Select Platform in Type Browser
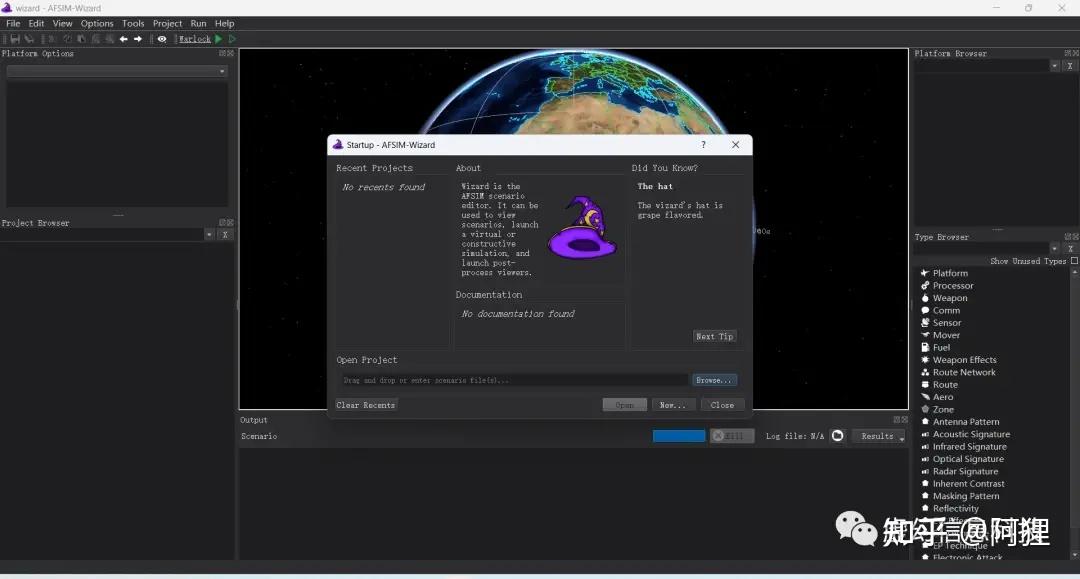The image size is (1080, 579). click(x=950, y=273)
